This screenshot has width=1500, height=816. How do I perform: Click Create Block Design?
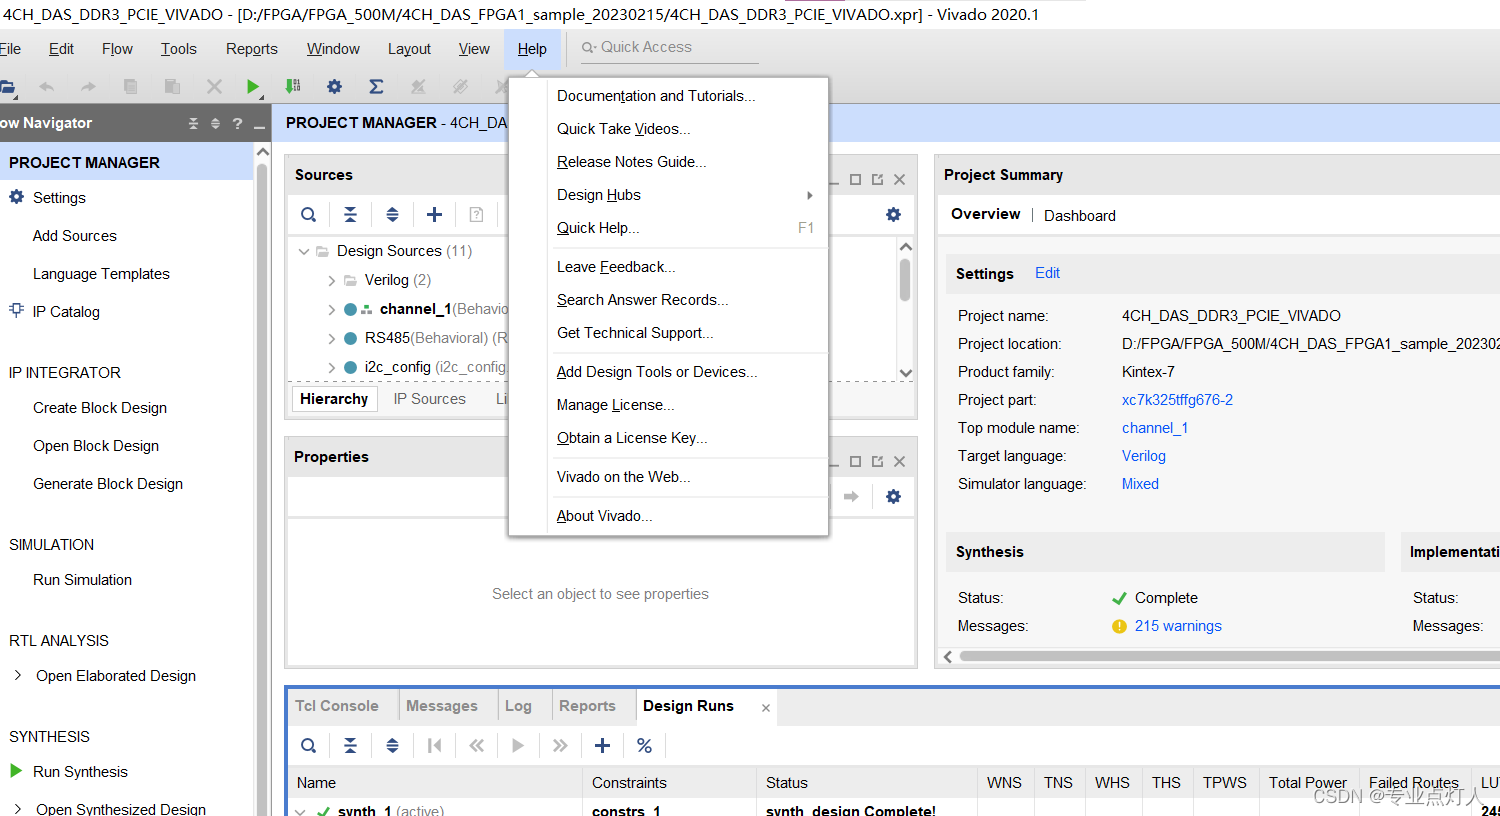(x=100, y=408)
